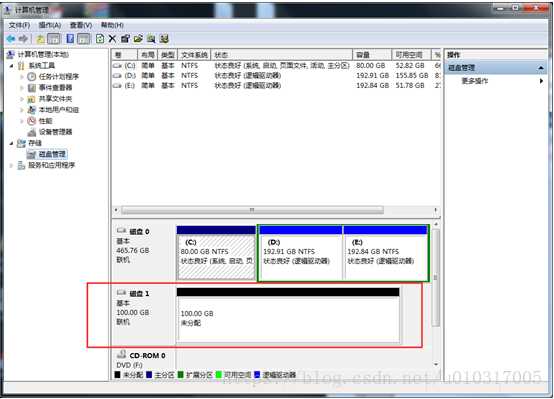Click the open-folder toolbar icon
Screen dimensions: 554x399
[138, 39]
